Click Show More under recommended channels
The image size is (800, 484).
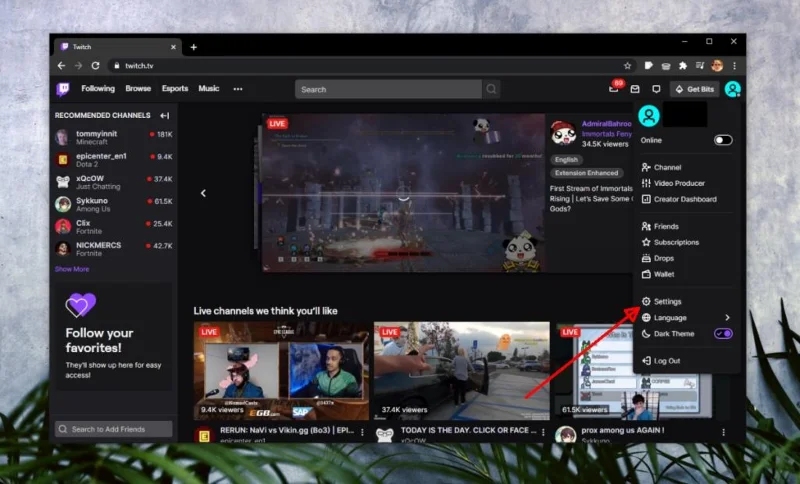[72, 269]
